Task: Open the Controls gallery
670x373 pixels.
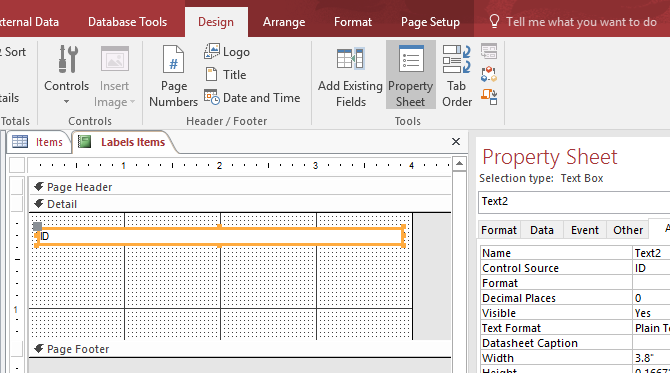Action: coord(67,75)
